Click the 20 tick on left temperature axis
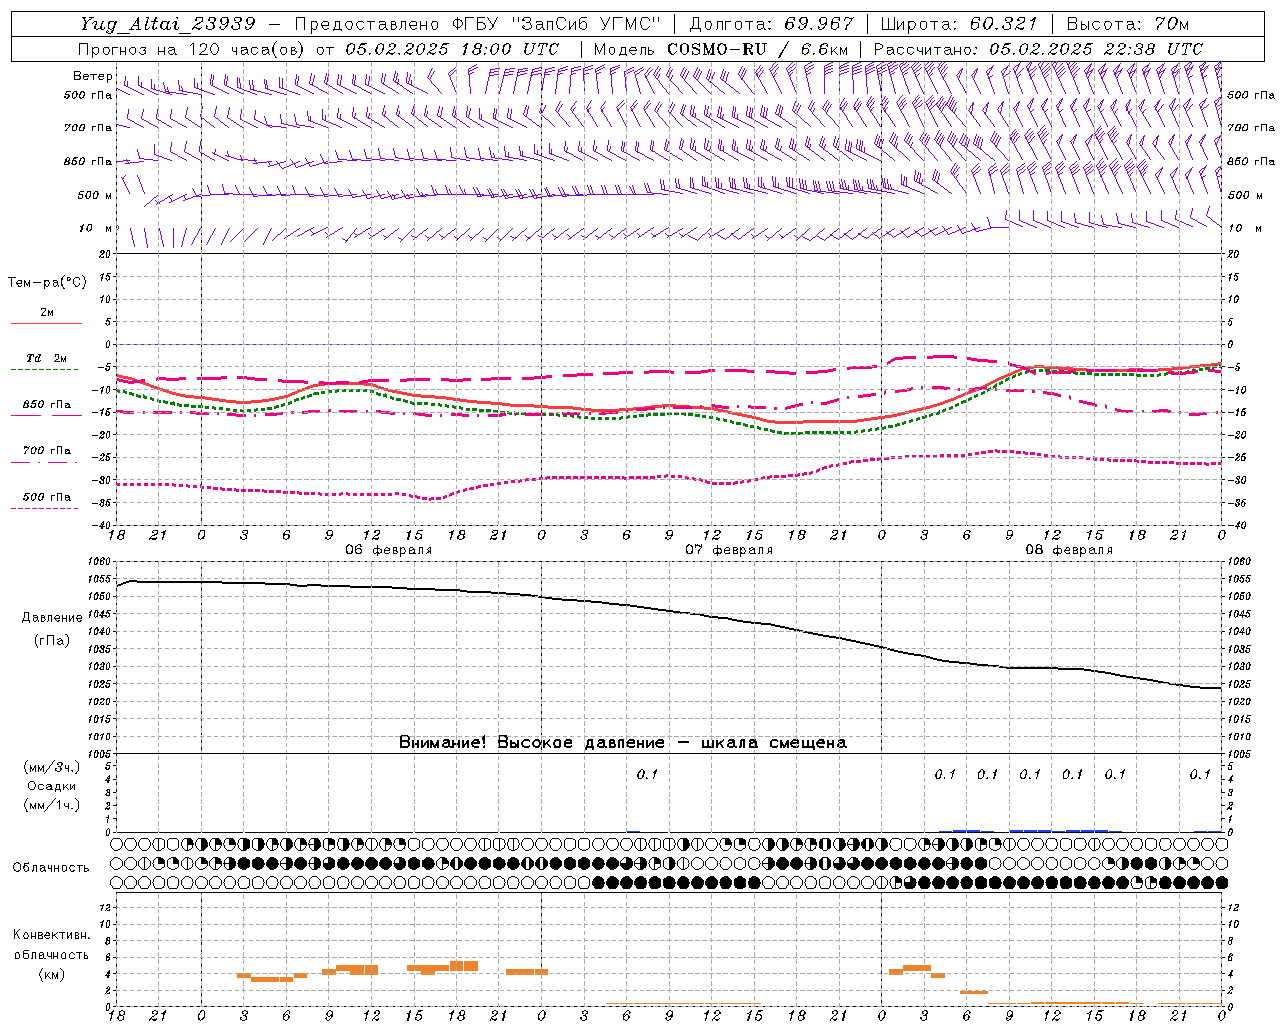Viewport: 1280px width, 1024px height. point(105,254)
